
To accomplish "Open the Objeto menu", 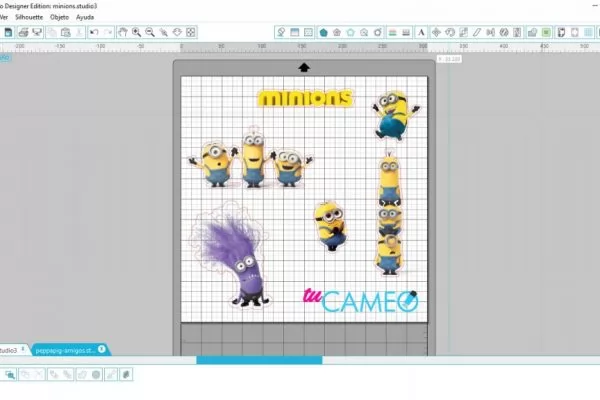I will [59, 17].
